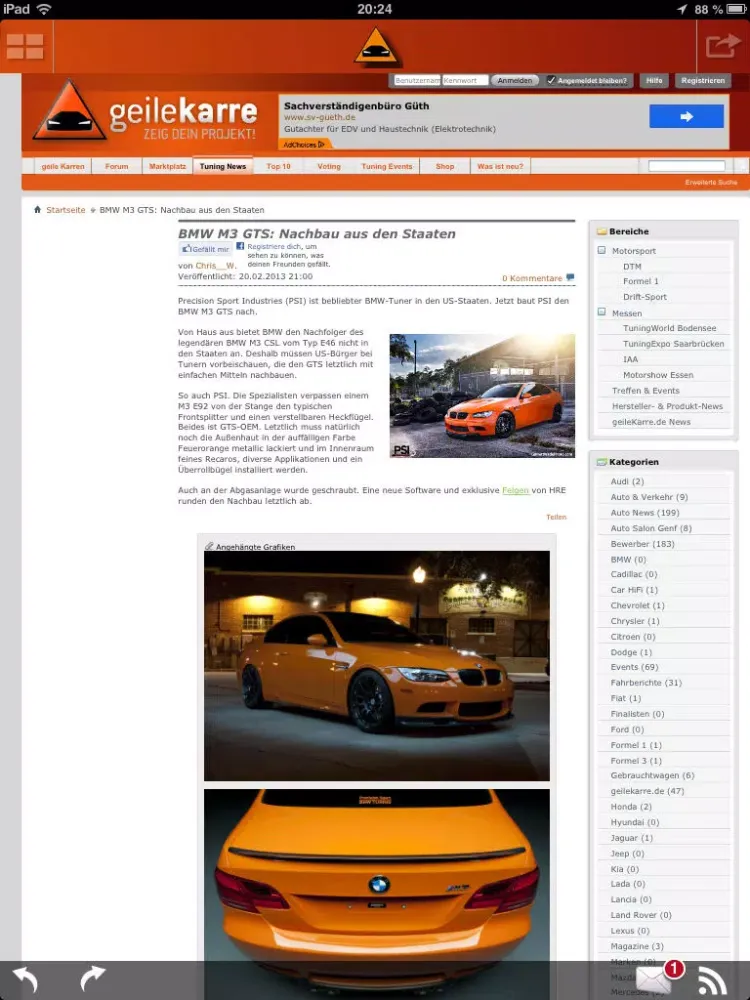Open Hersteller- & Produkt-News section
750x1000 pixels.
(667, 406)
